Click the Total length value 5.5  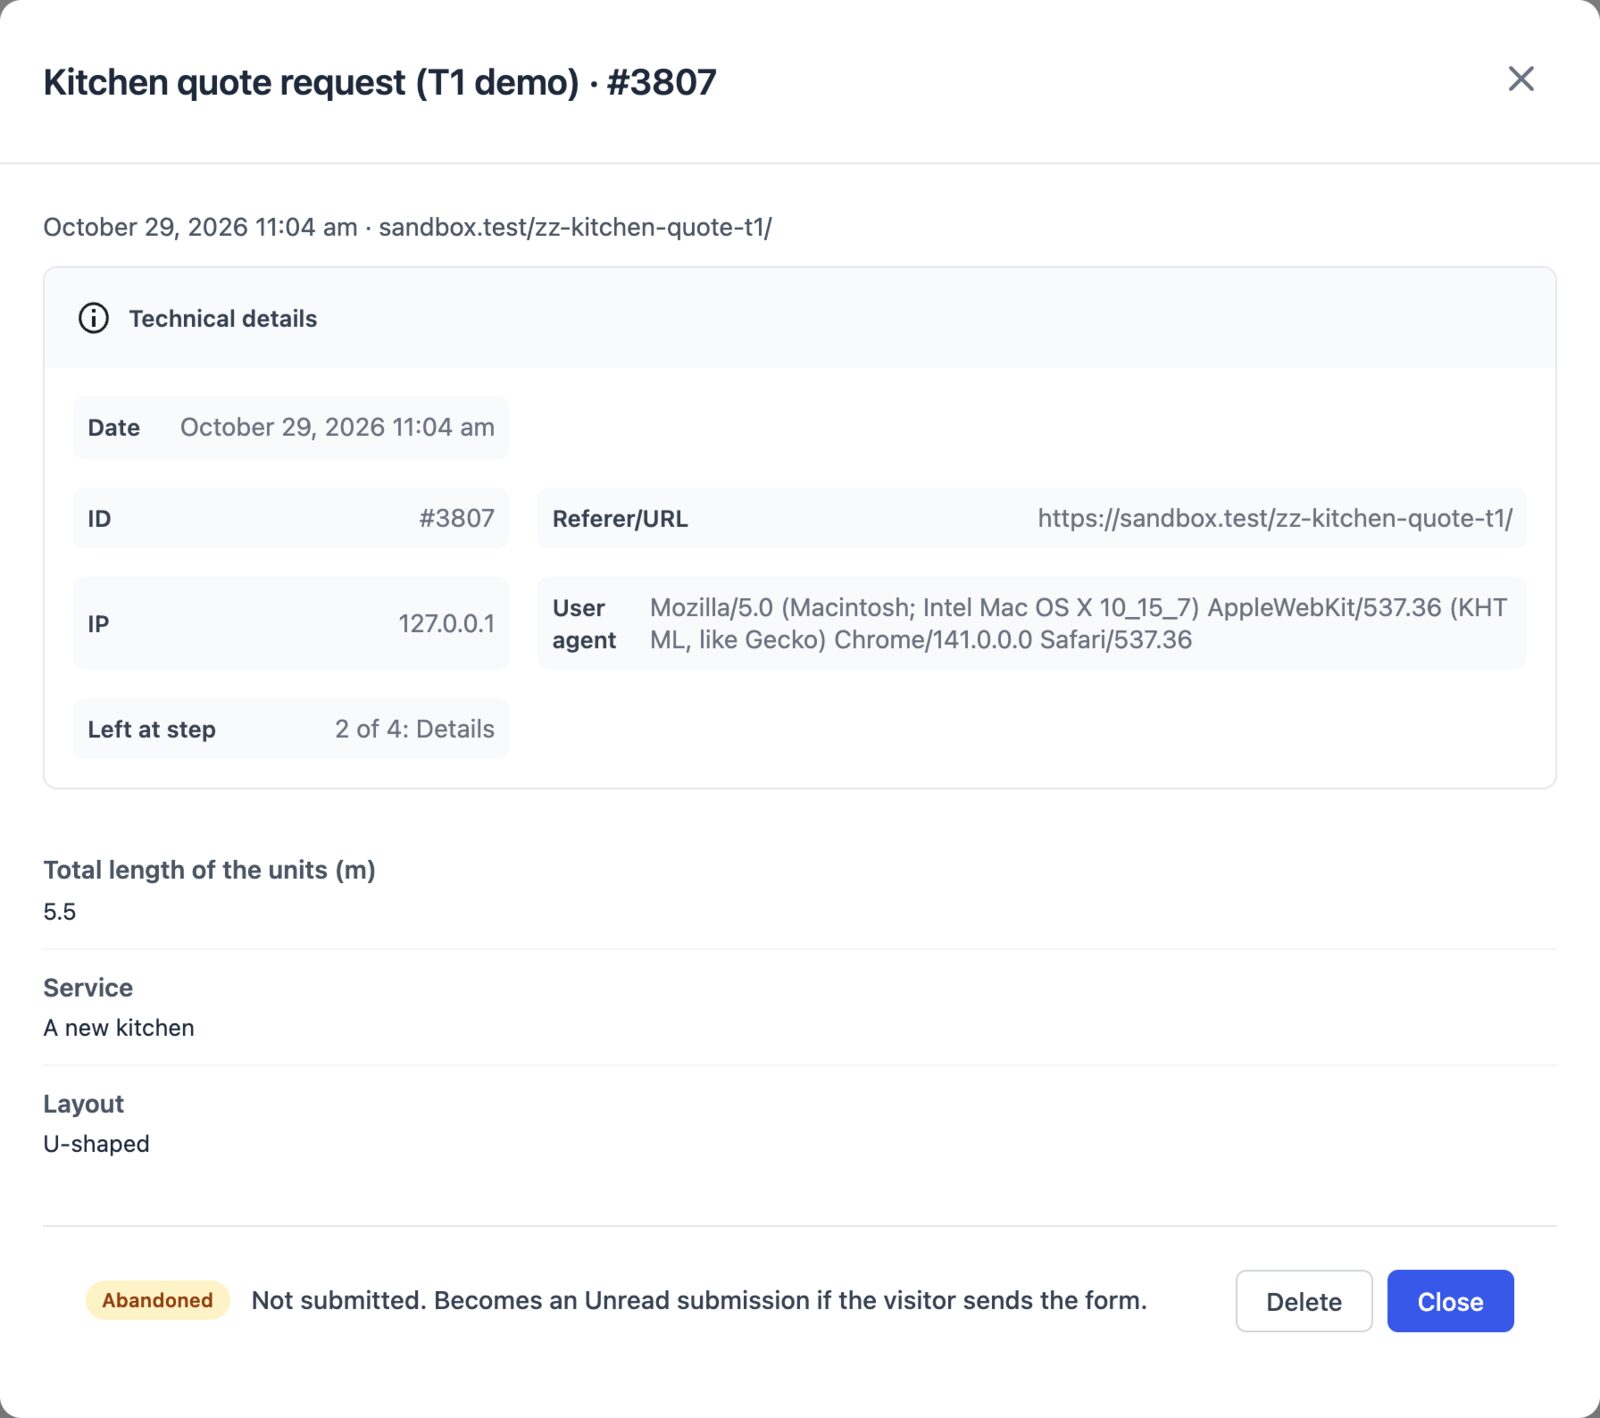(60, 911)
